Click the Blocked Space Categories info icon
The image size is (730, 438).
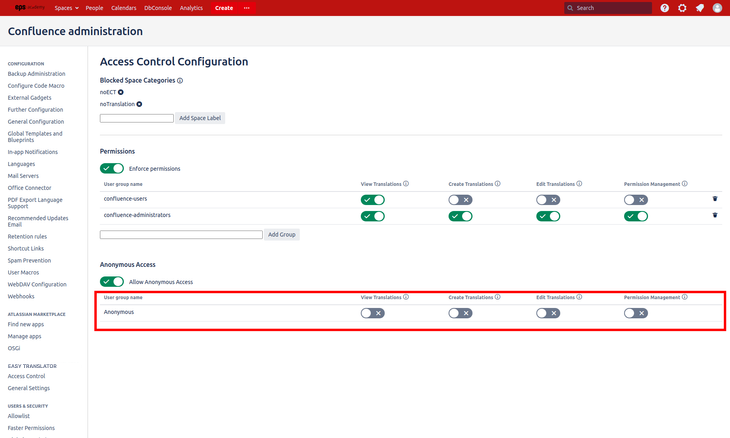(x=180, y=80)
